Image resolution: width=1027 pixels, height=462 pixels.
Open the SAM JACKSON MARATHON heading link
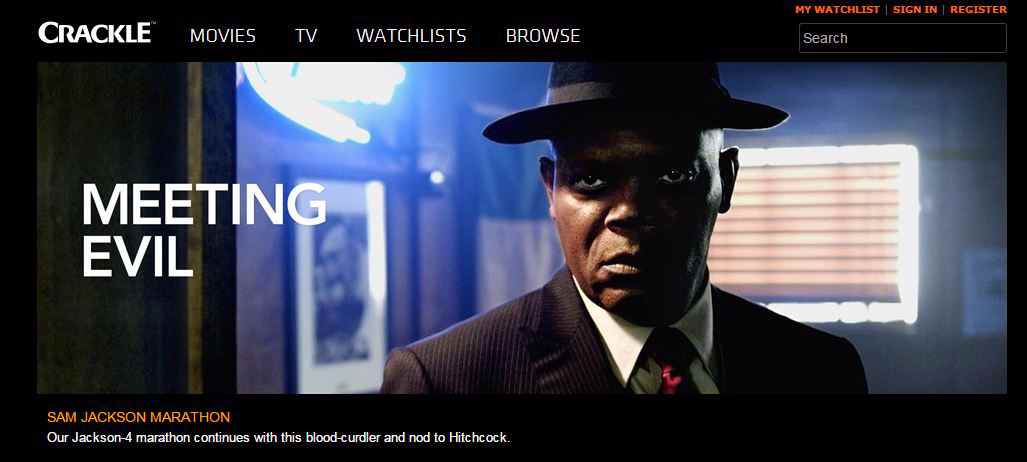(139, 417)
